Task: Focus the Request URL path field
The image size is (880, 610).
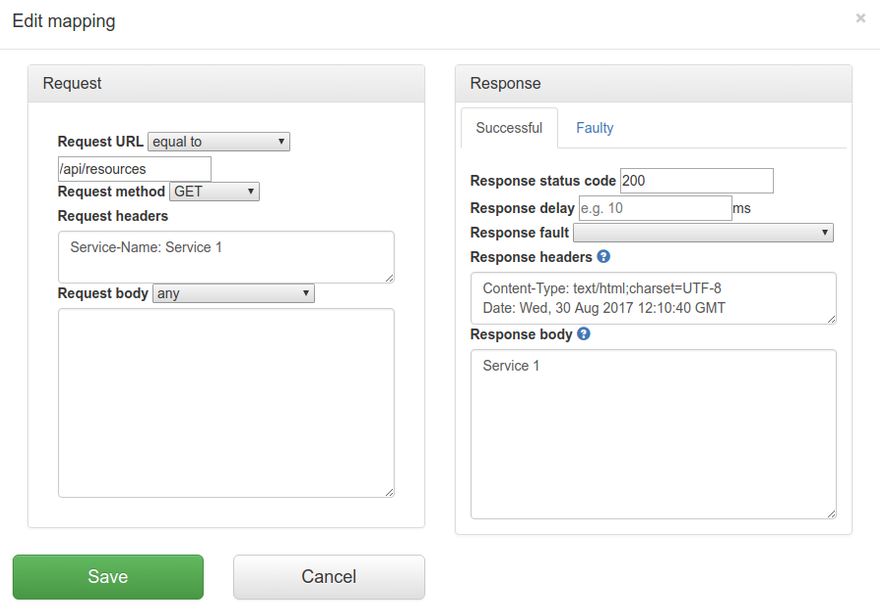Action: [x=135, y=169]
